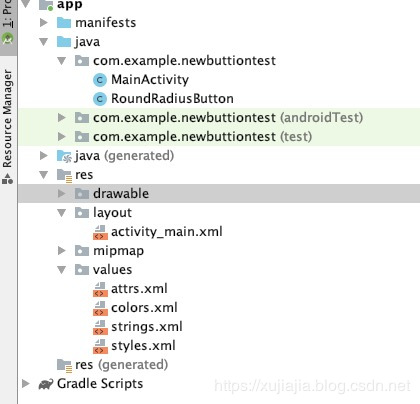
Task: Open attrs.xml
Action: [139, 289]
